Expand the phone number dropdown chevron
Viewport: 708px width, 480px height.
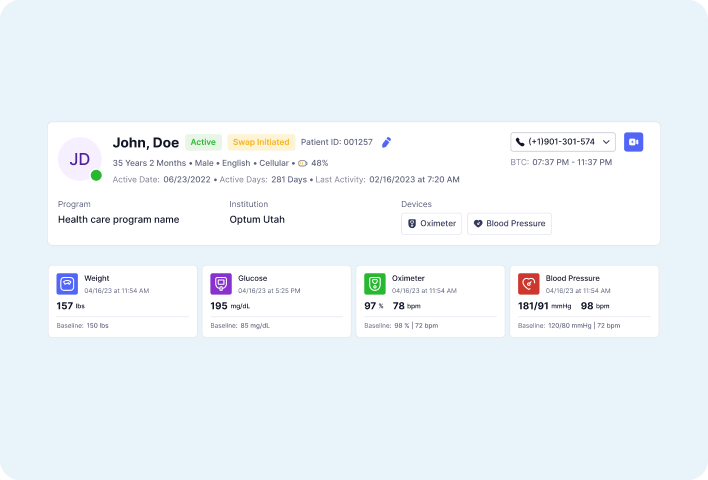point(605,142)
